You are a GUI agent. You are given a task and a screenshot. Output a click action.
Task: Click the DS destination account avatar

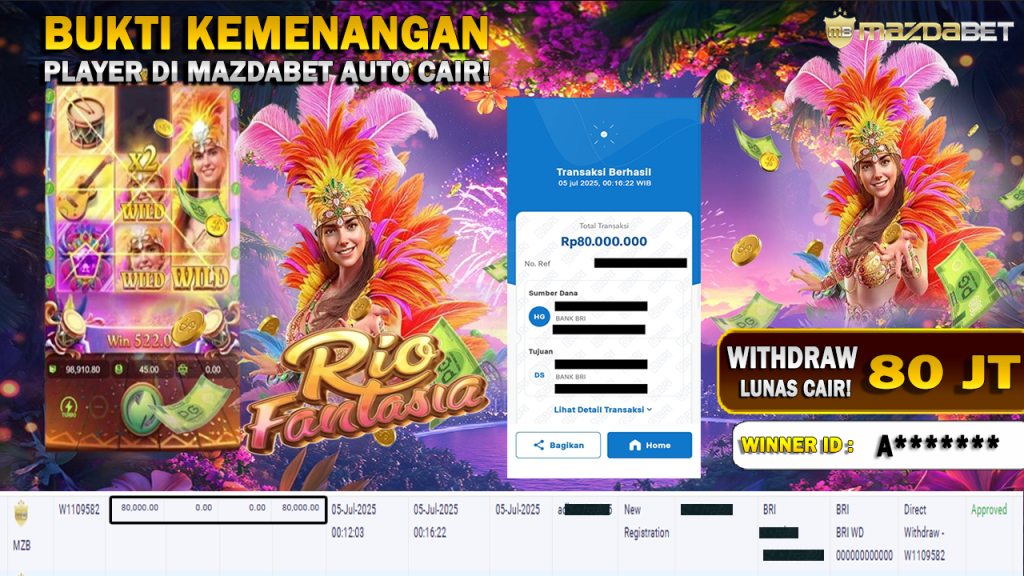click(539, 376)
